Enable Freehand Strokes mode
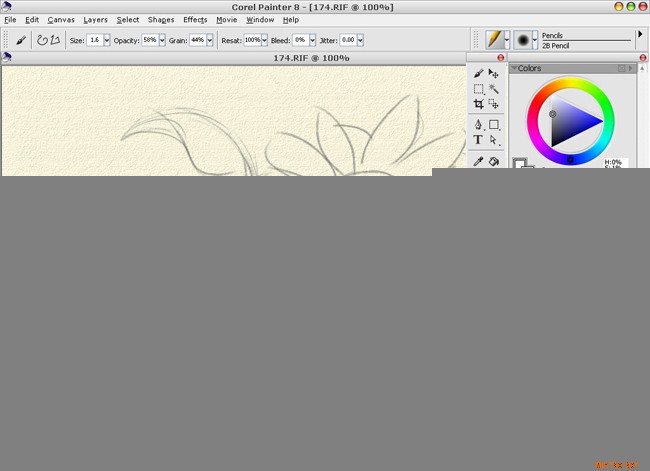 point(42,40)
